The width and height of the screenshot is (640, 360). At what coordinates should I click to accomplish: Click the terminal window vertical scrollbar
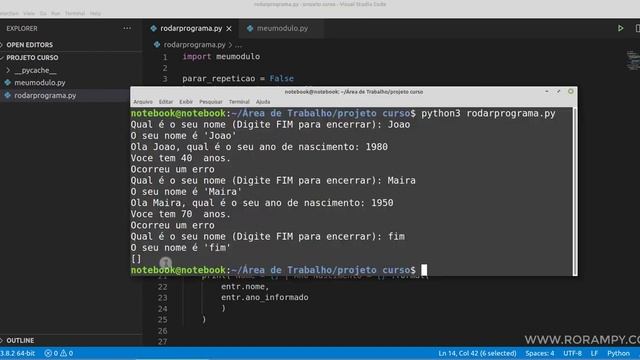coord(575,191)
